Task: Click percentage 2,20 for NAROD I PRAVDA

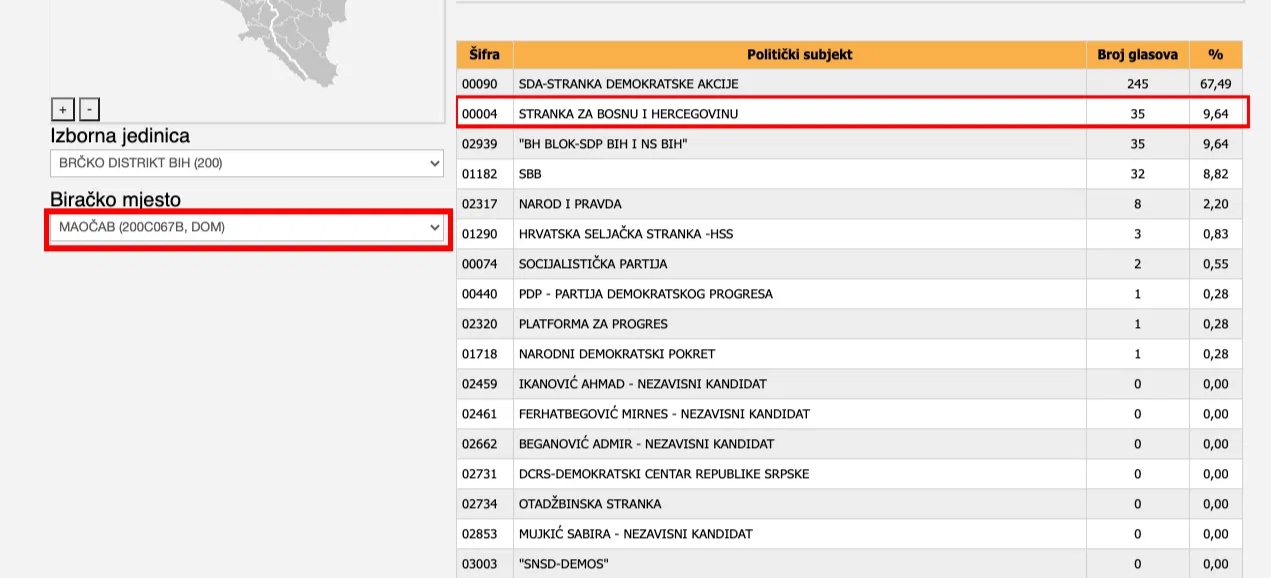Action: click(x=1216, y=204)
